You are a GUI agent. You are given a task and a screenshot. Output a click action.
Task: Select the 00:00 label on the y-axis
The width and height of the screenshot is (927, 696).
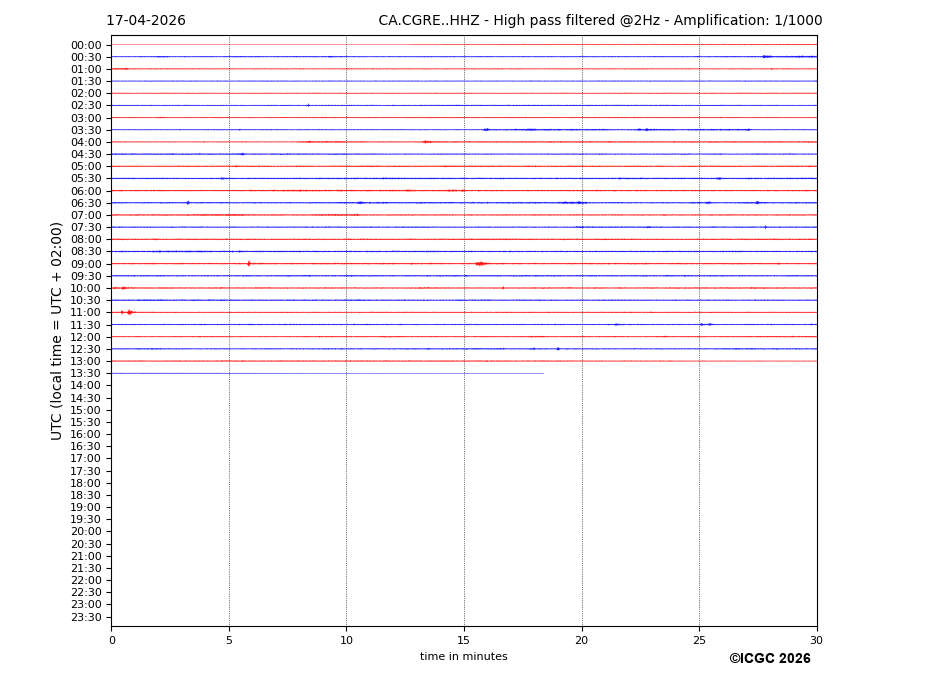85,45
